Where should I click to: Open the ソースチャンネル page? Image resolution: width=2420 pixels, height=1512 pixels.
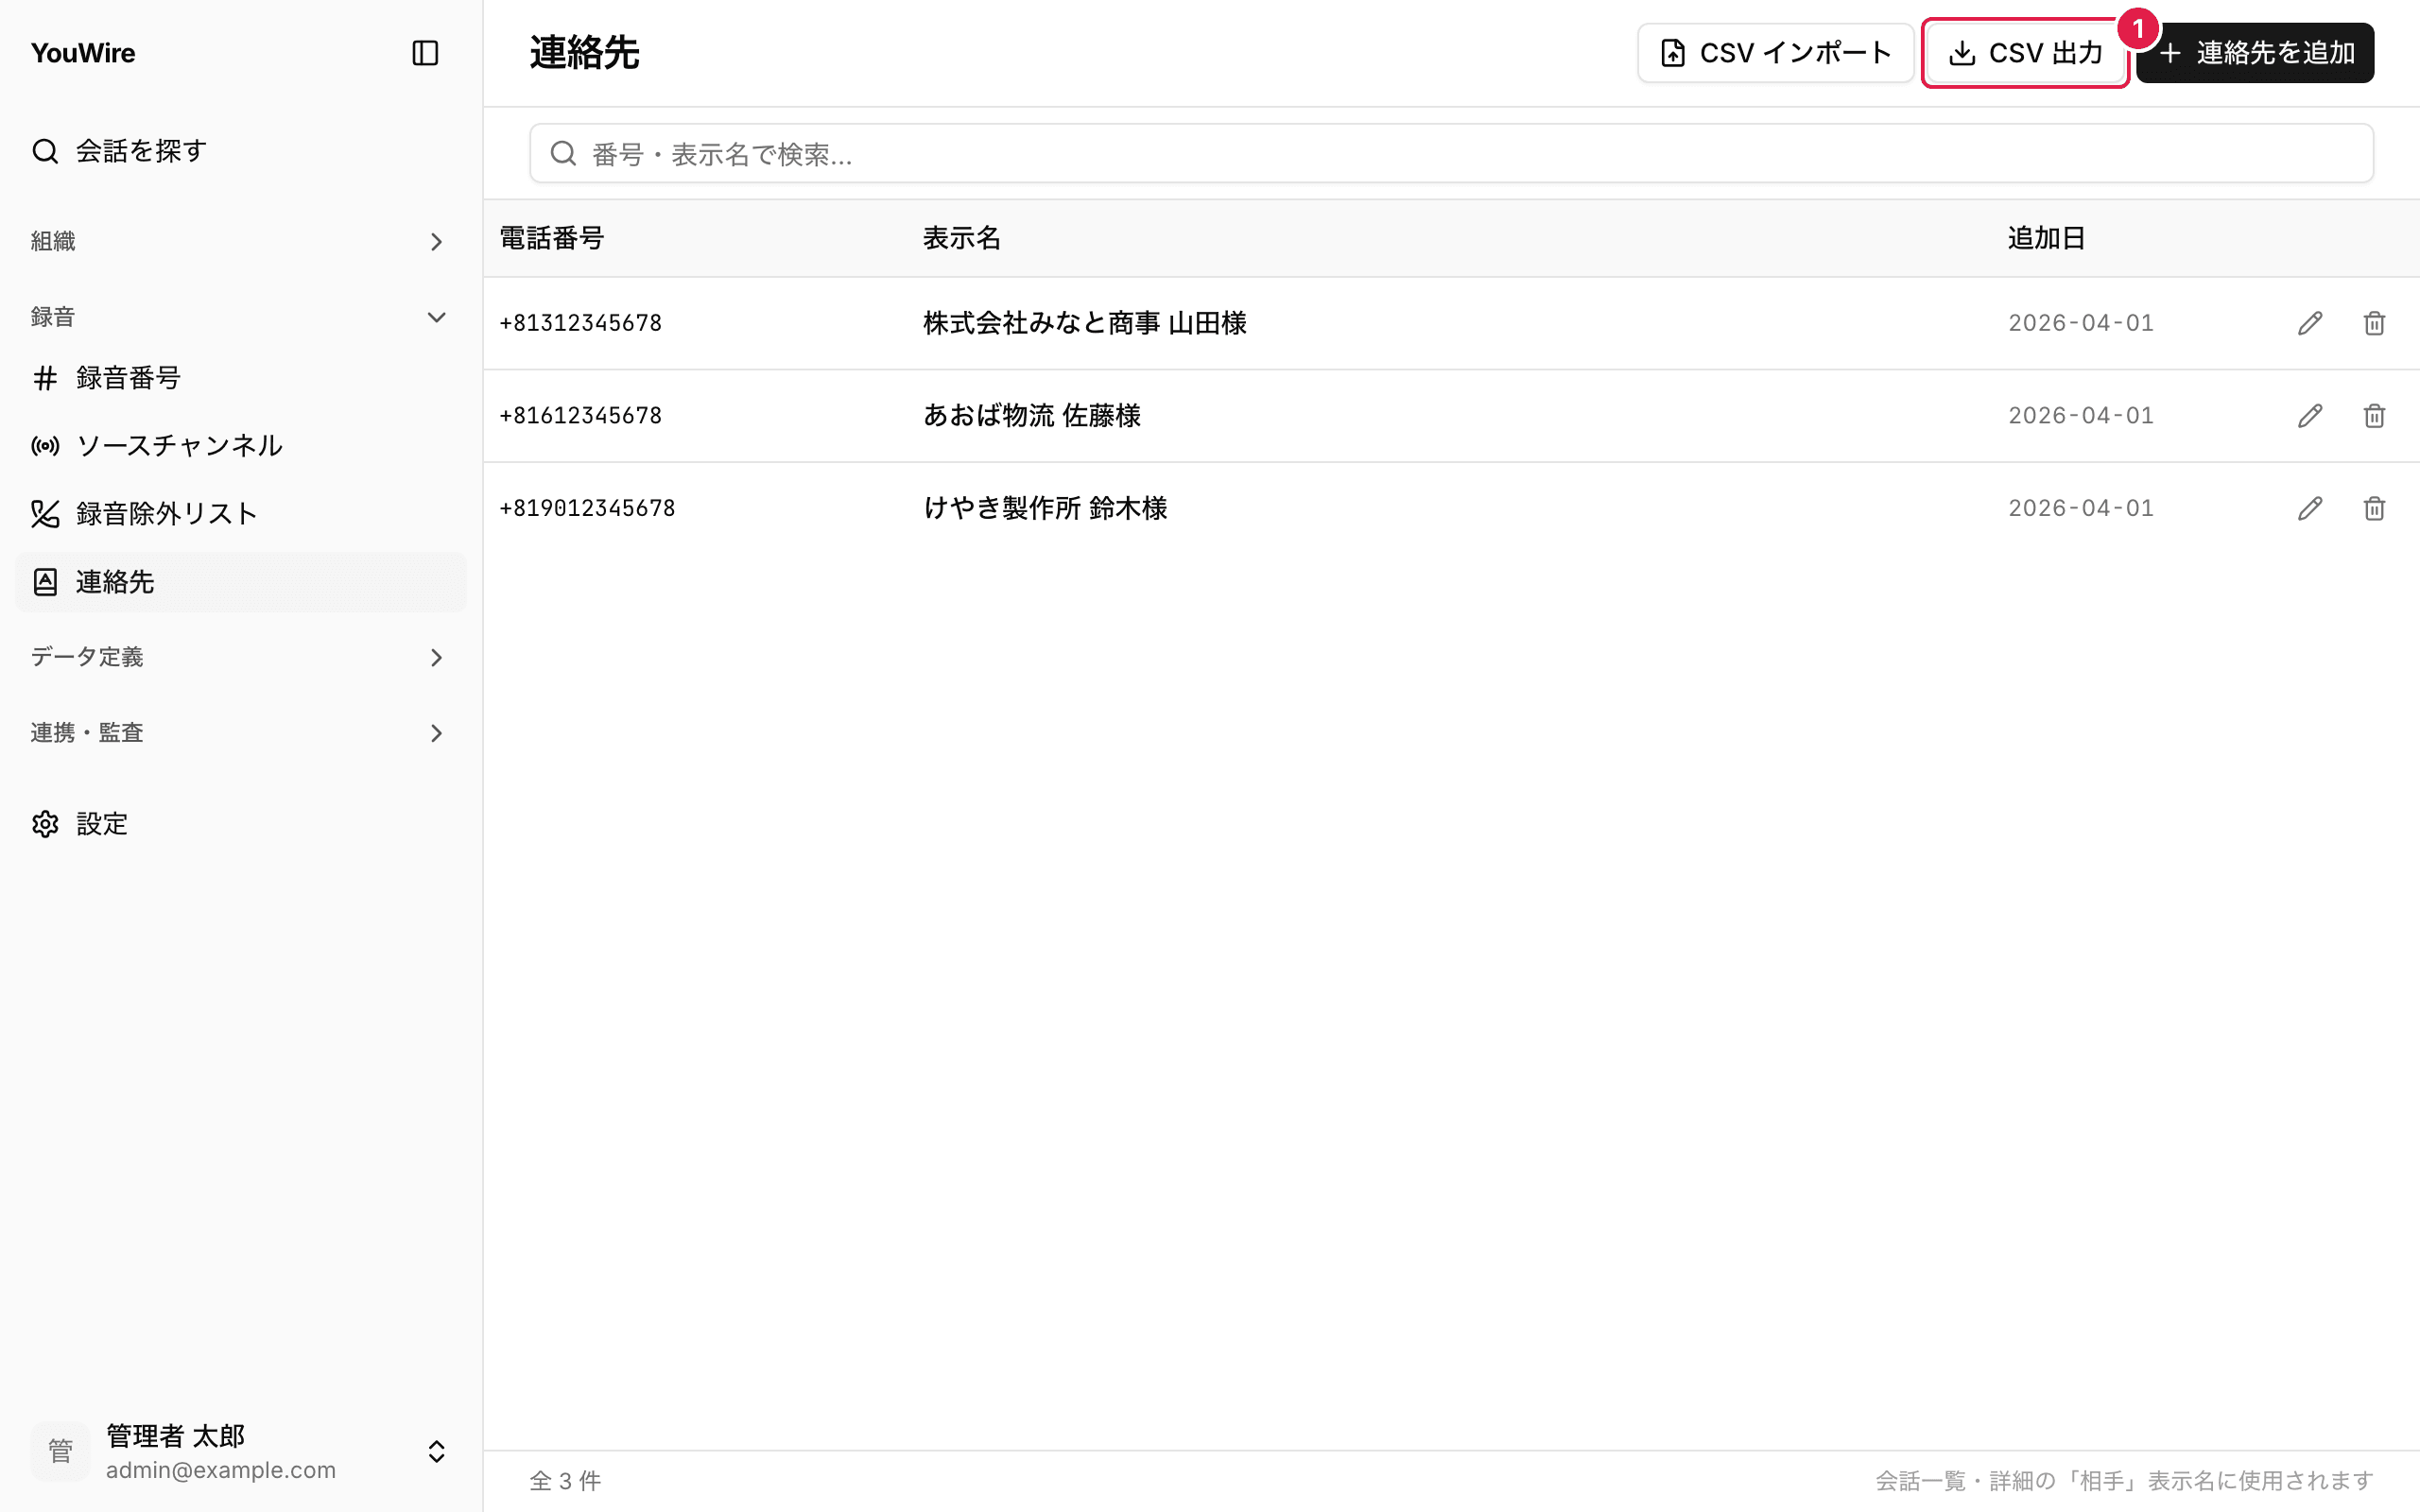click(240, 446)
